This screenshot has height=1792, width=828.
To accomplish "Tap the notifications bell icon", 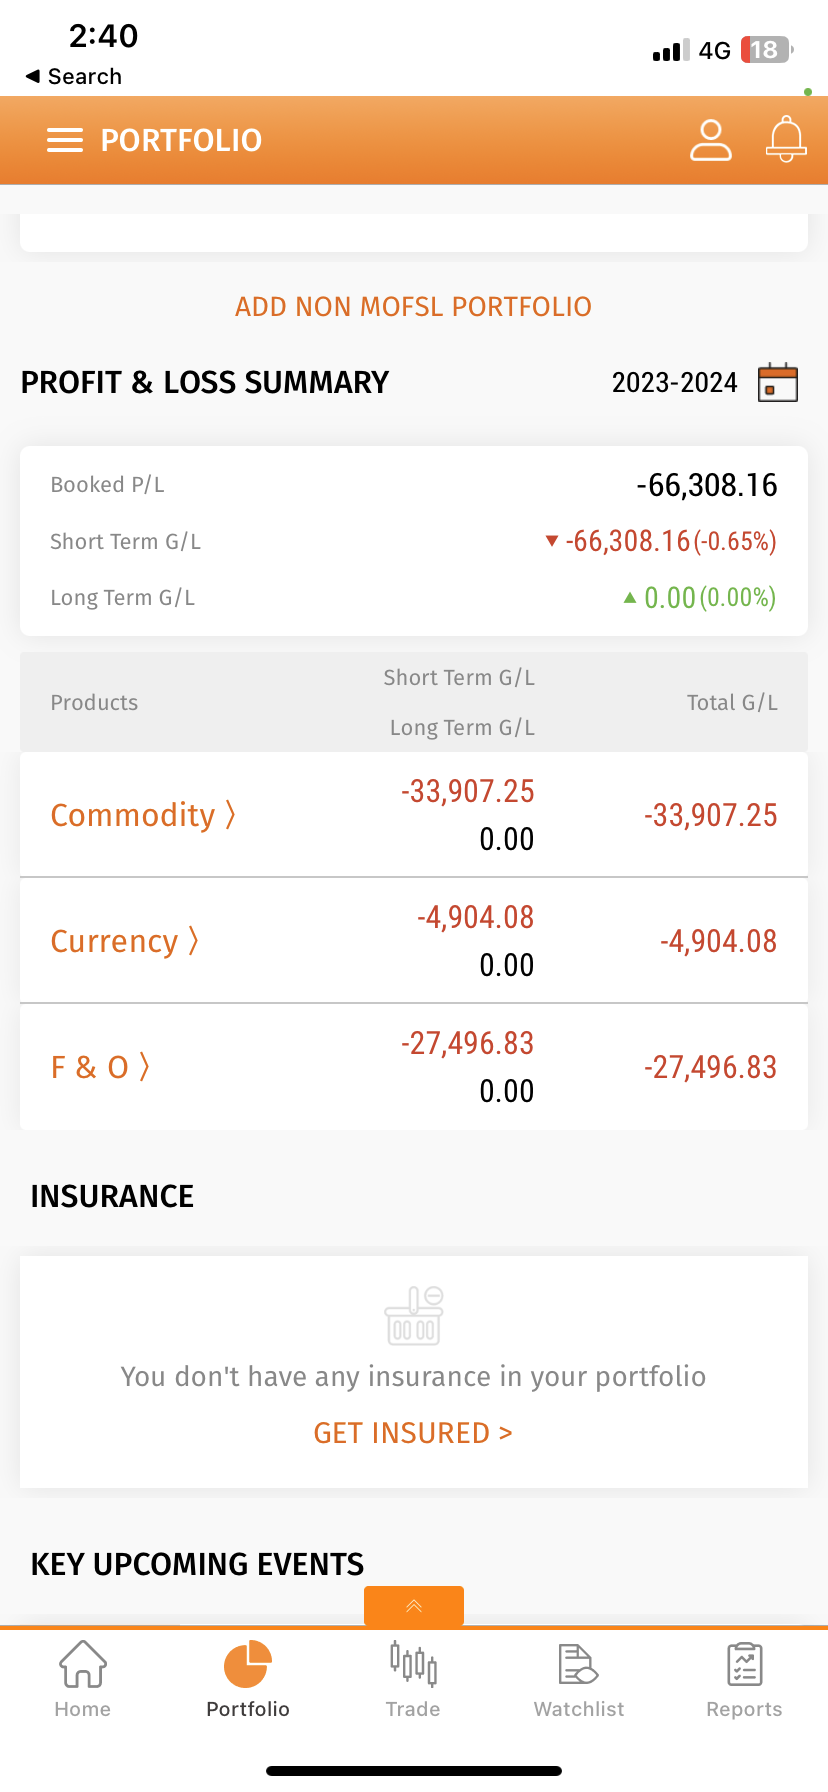I will 786,139.
